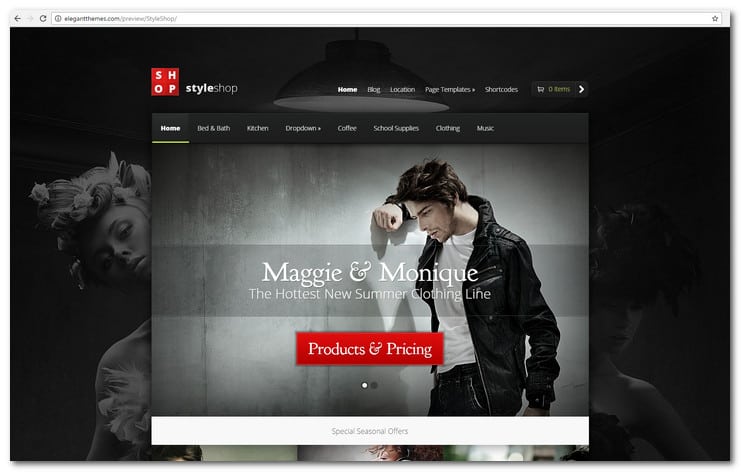
Task: Select the first slider dot indicator
Action: coord(364,384)
